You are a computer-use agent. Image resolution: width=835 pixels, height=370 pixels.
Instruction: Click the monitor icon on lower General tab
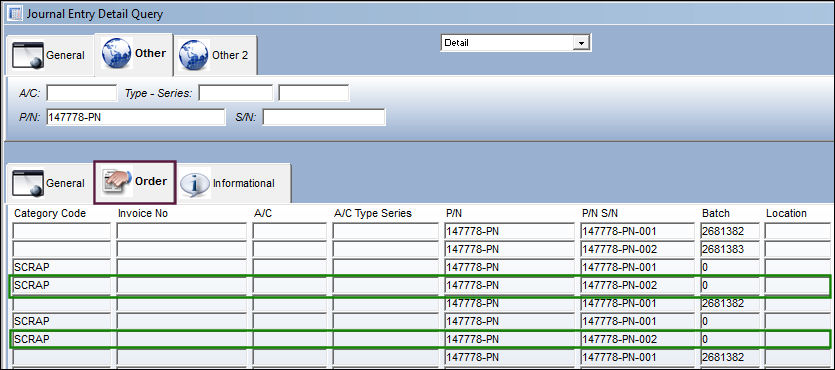[27, 183]
